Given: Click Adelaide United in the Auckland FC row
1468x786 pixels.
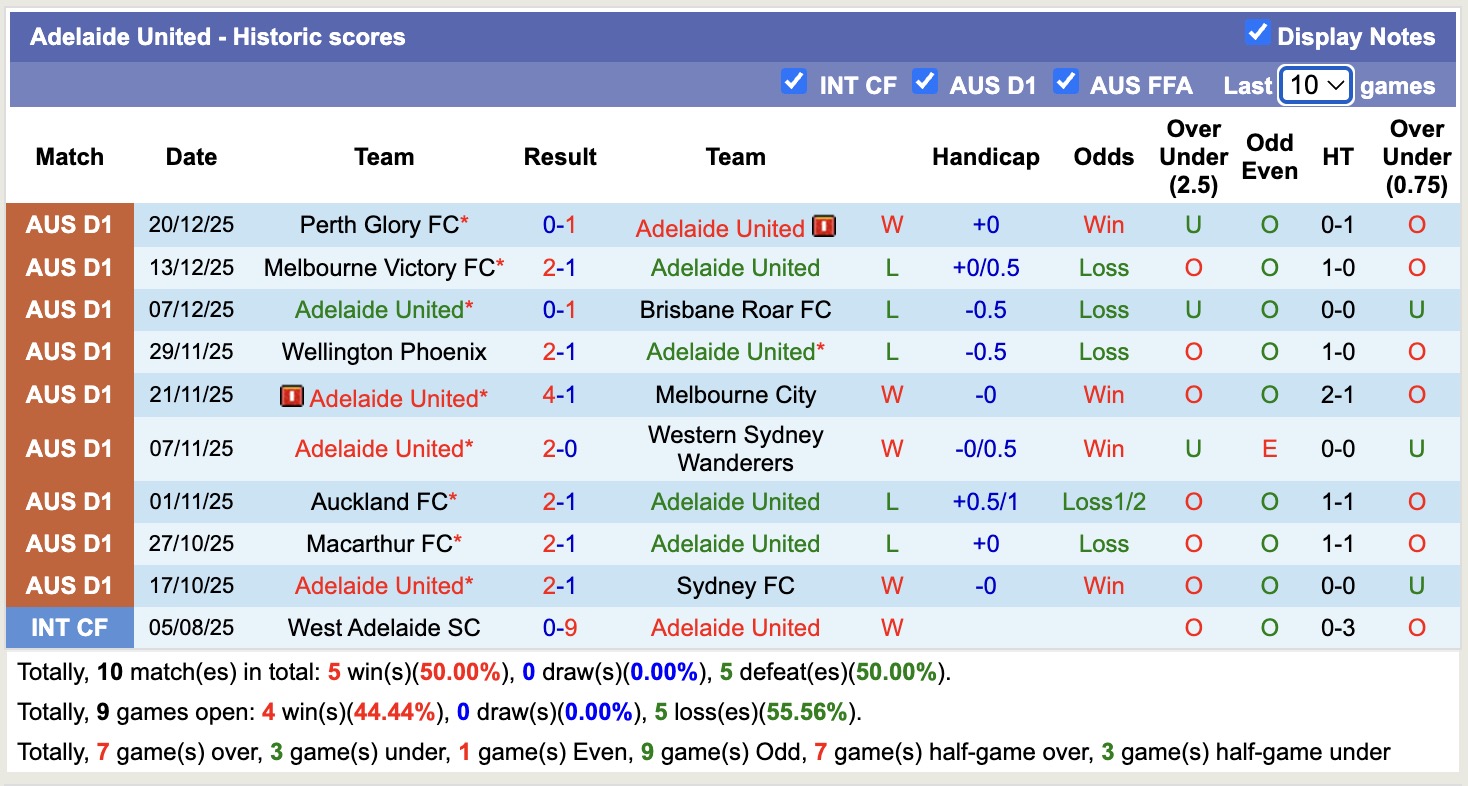Looking at the screenshot, I should click(x=735, y=501).
